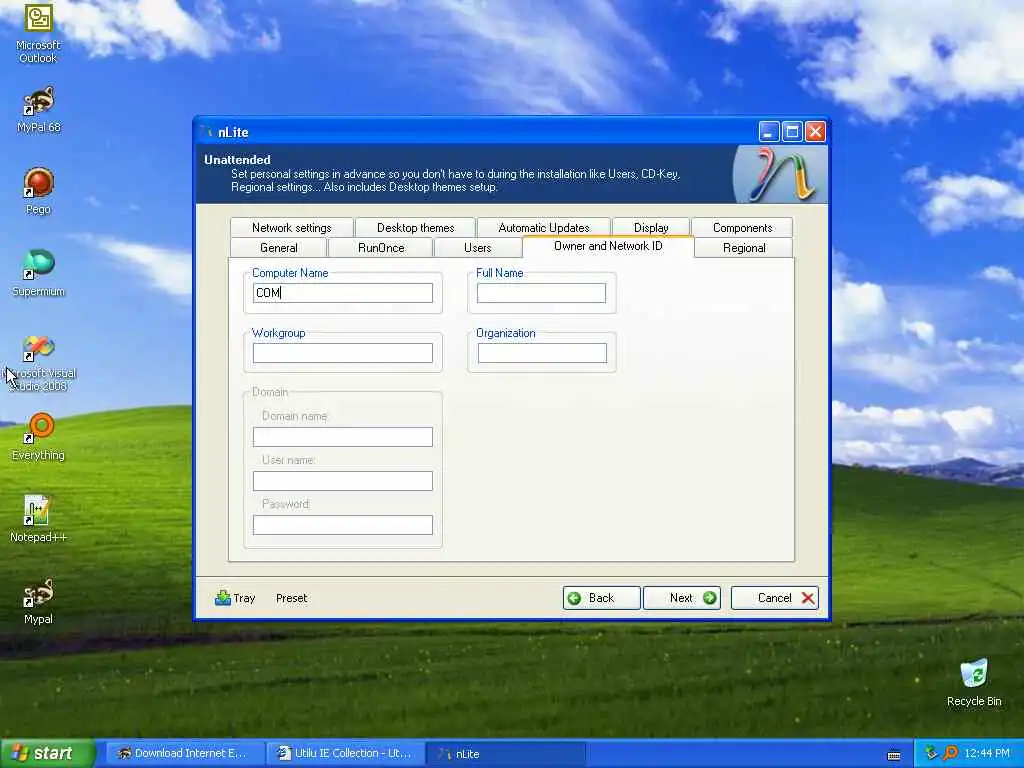Click the domain Password field
This screenshot has height=768, width=1024.
coord(343,524)
